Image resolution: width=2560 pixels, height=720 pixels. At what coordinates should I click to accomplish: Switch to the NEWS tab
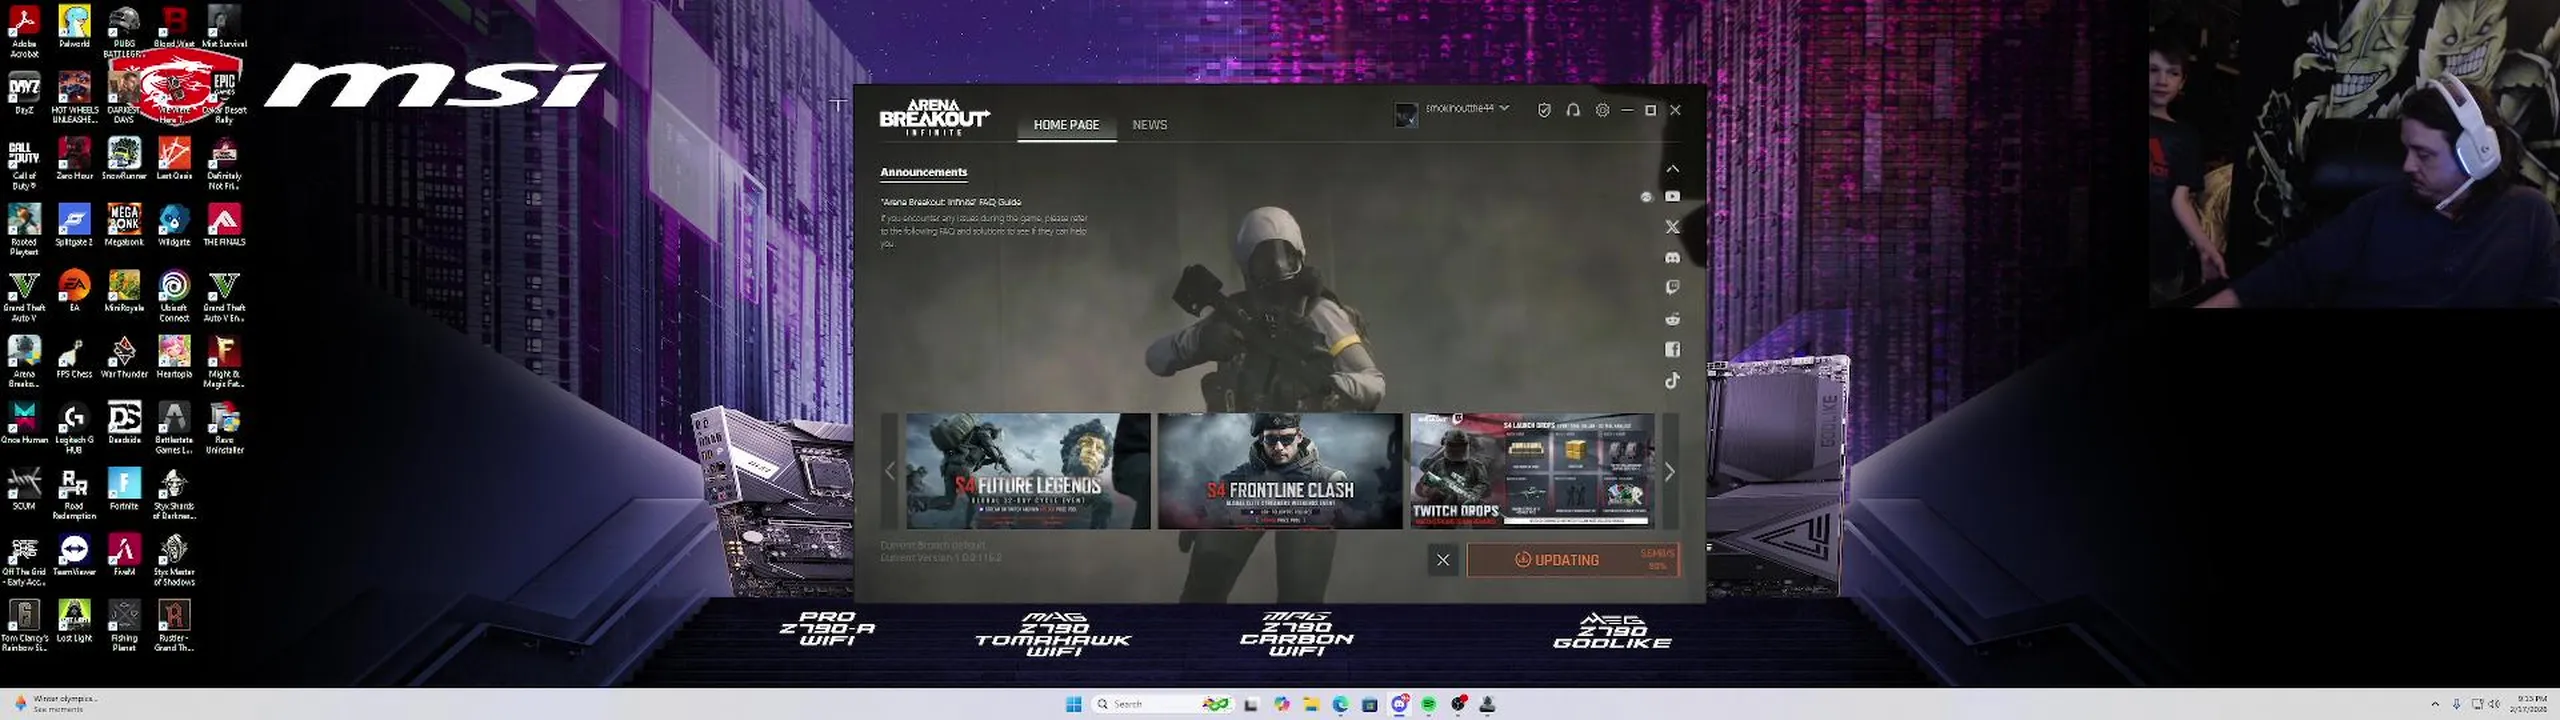point(1149,125)
